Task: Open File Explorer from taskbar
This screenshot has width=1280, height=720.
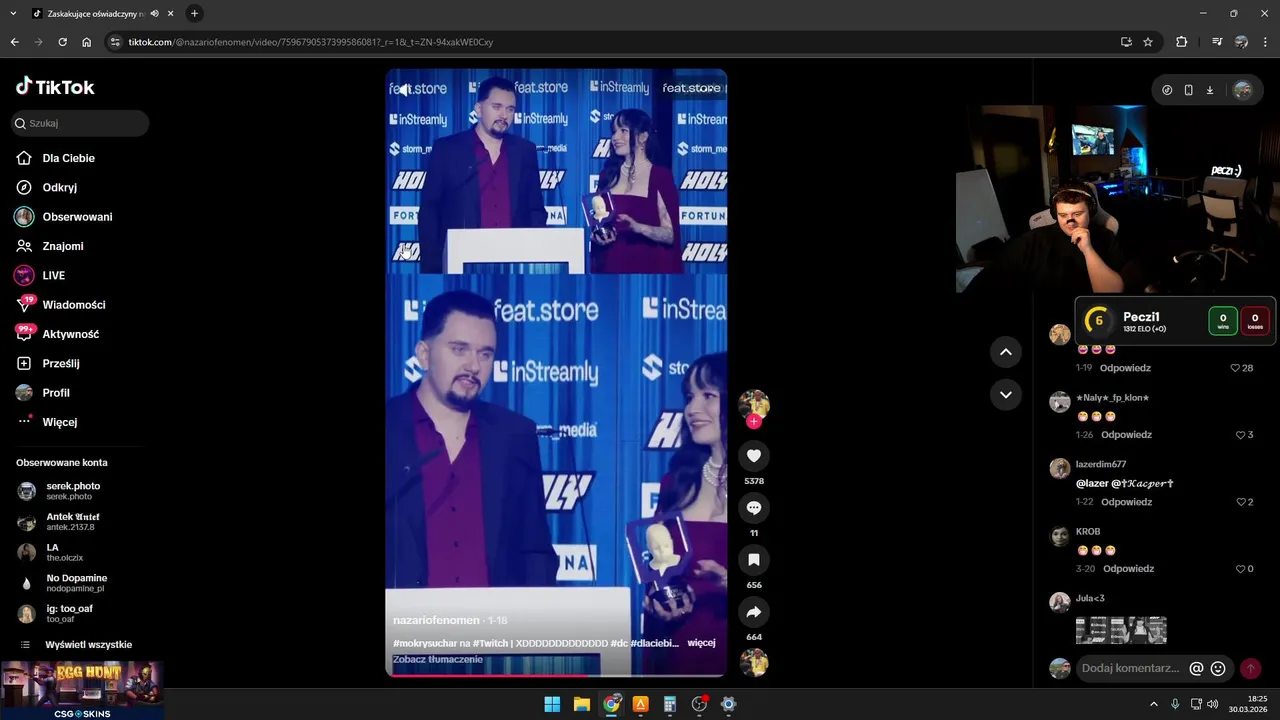Action: tap(581, 704)
